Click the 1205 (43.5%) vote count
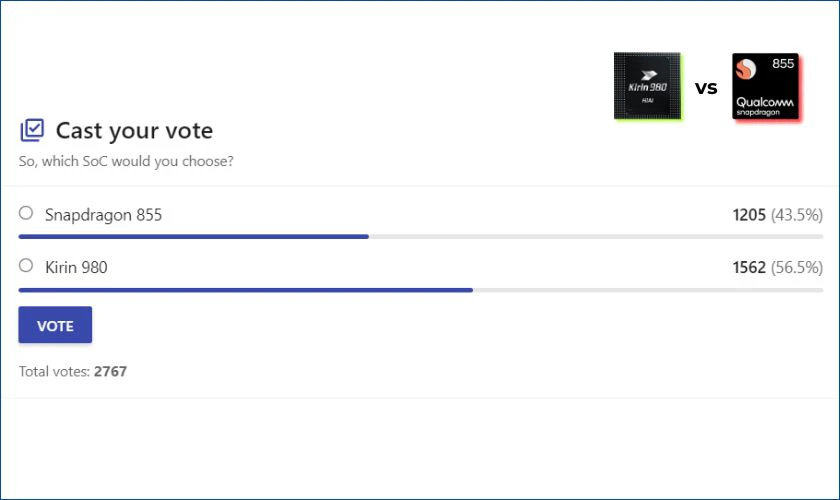840x500 pixels. 777,215
